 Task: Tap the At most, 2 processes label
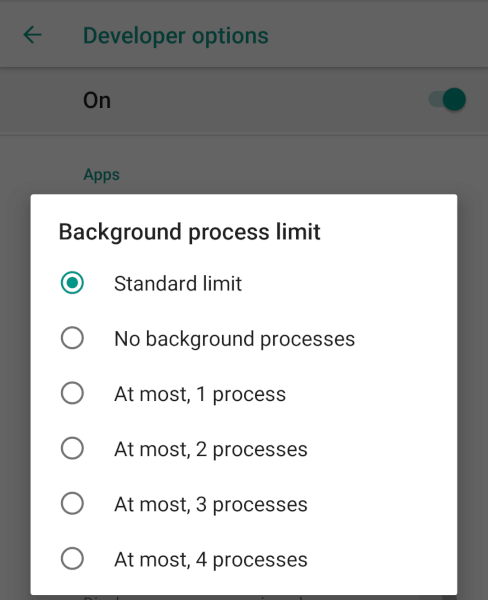pyautogui.click(x=211, y=449)
